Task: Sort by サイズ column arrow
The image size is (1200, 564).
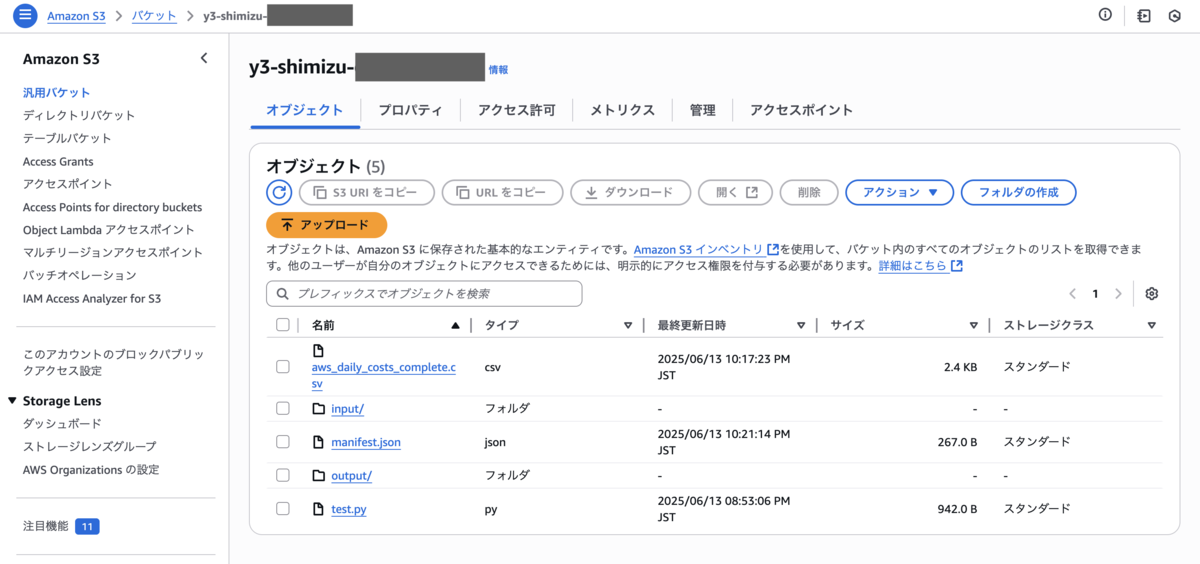Action: click(x=974, y=326)
